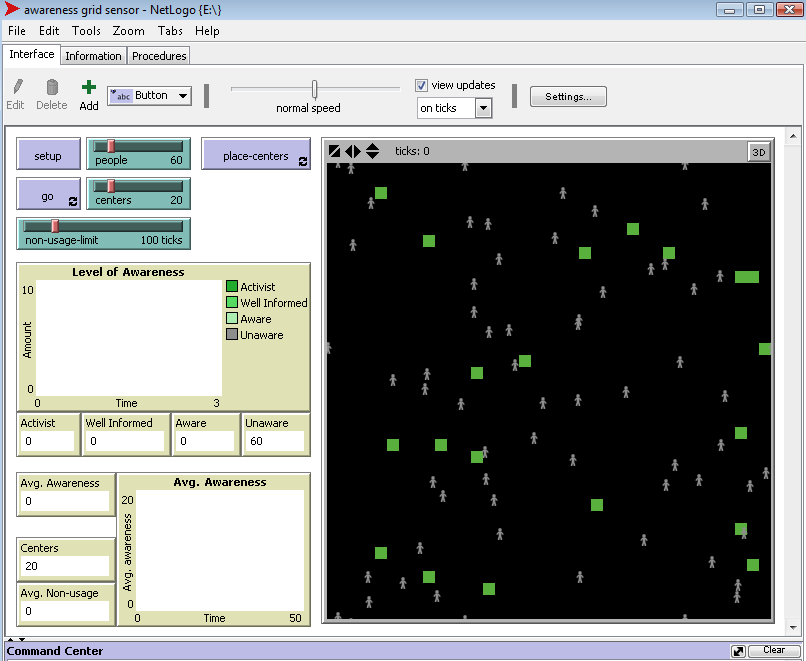Click the green Add widget plus icon
Screen dimensions: 806x661
click(89, 88)
